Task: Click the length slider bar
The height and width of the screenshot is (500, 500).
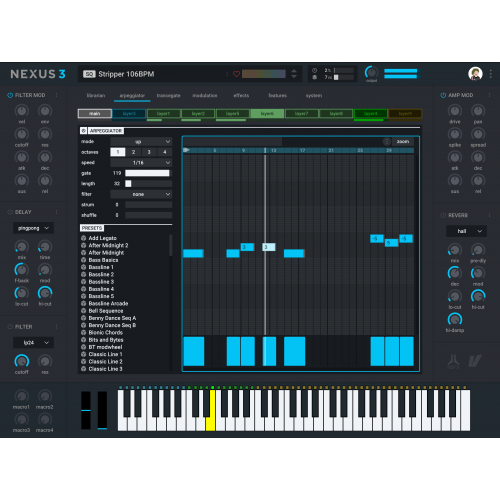Action: pos(148,184)
